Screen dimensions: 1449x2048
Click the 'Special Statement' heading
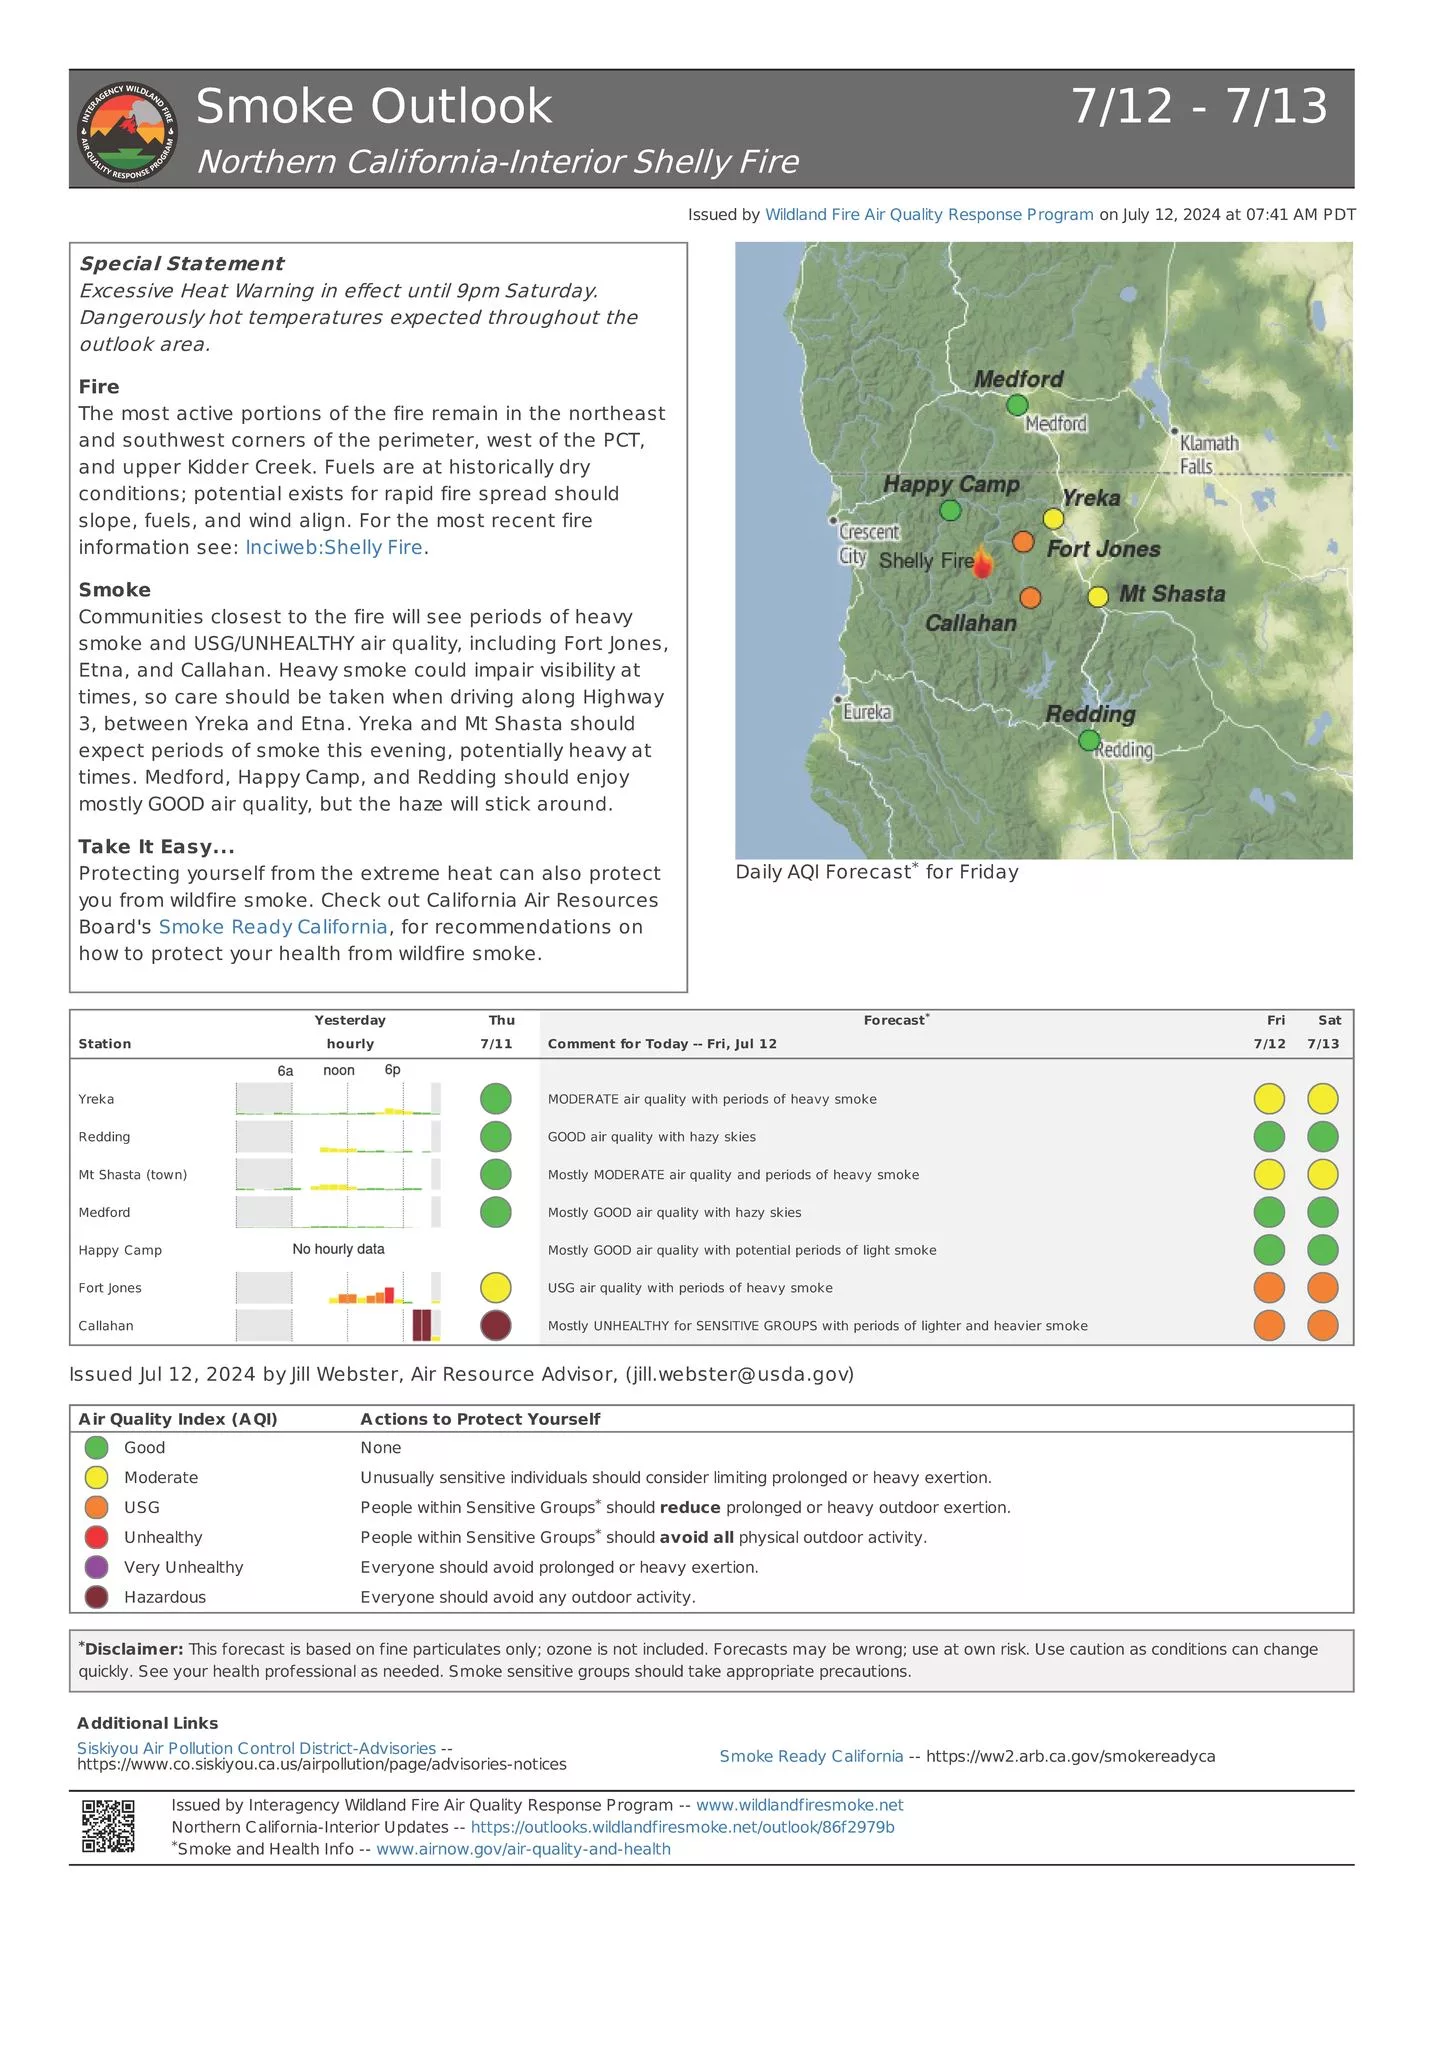[181, 264]
